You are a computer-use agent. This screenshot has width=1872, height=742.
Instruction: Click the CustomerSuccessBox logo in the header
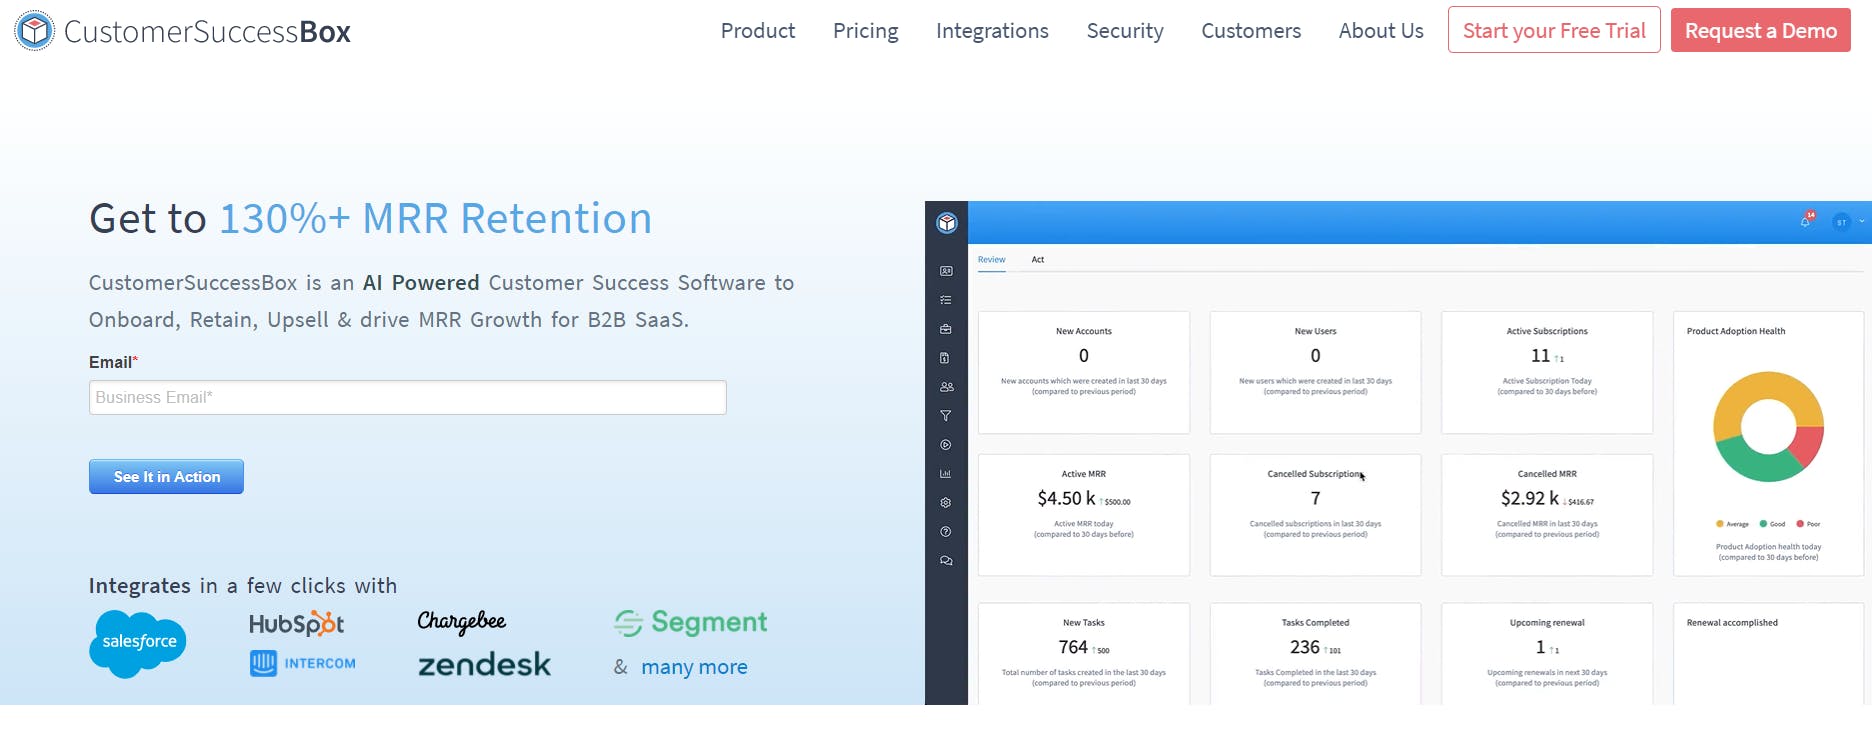(183, 31)
